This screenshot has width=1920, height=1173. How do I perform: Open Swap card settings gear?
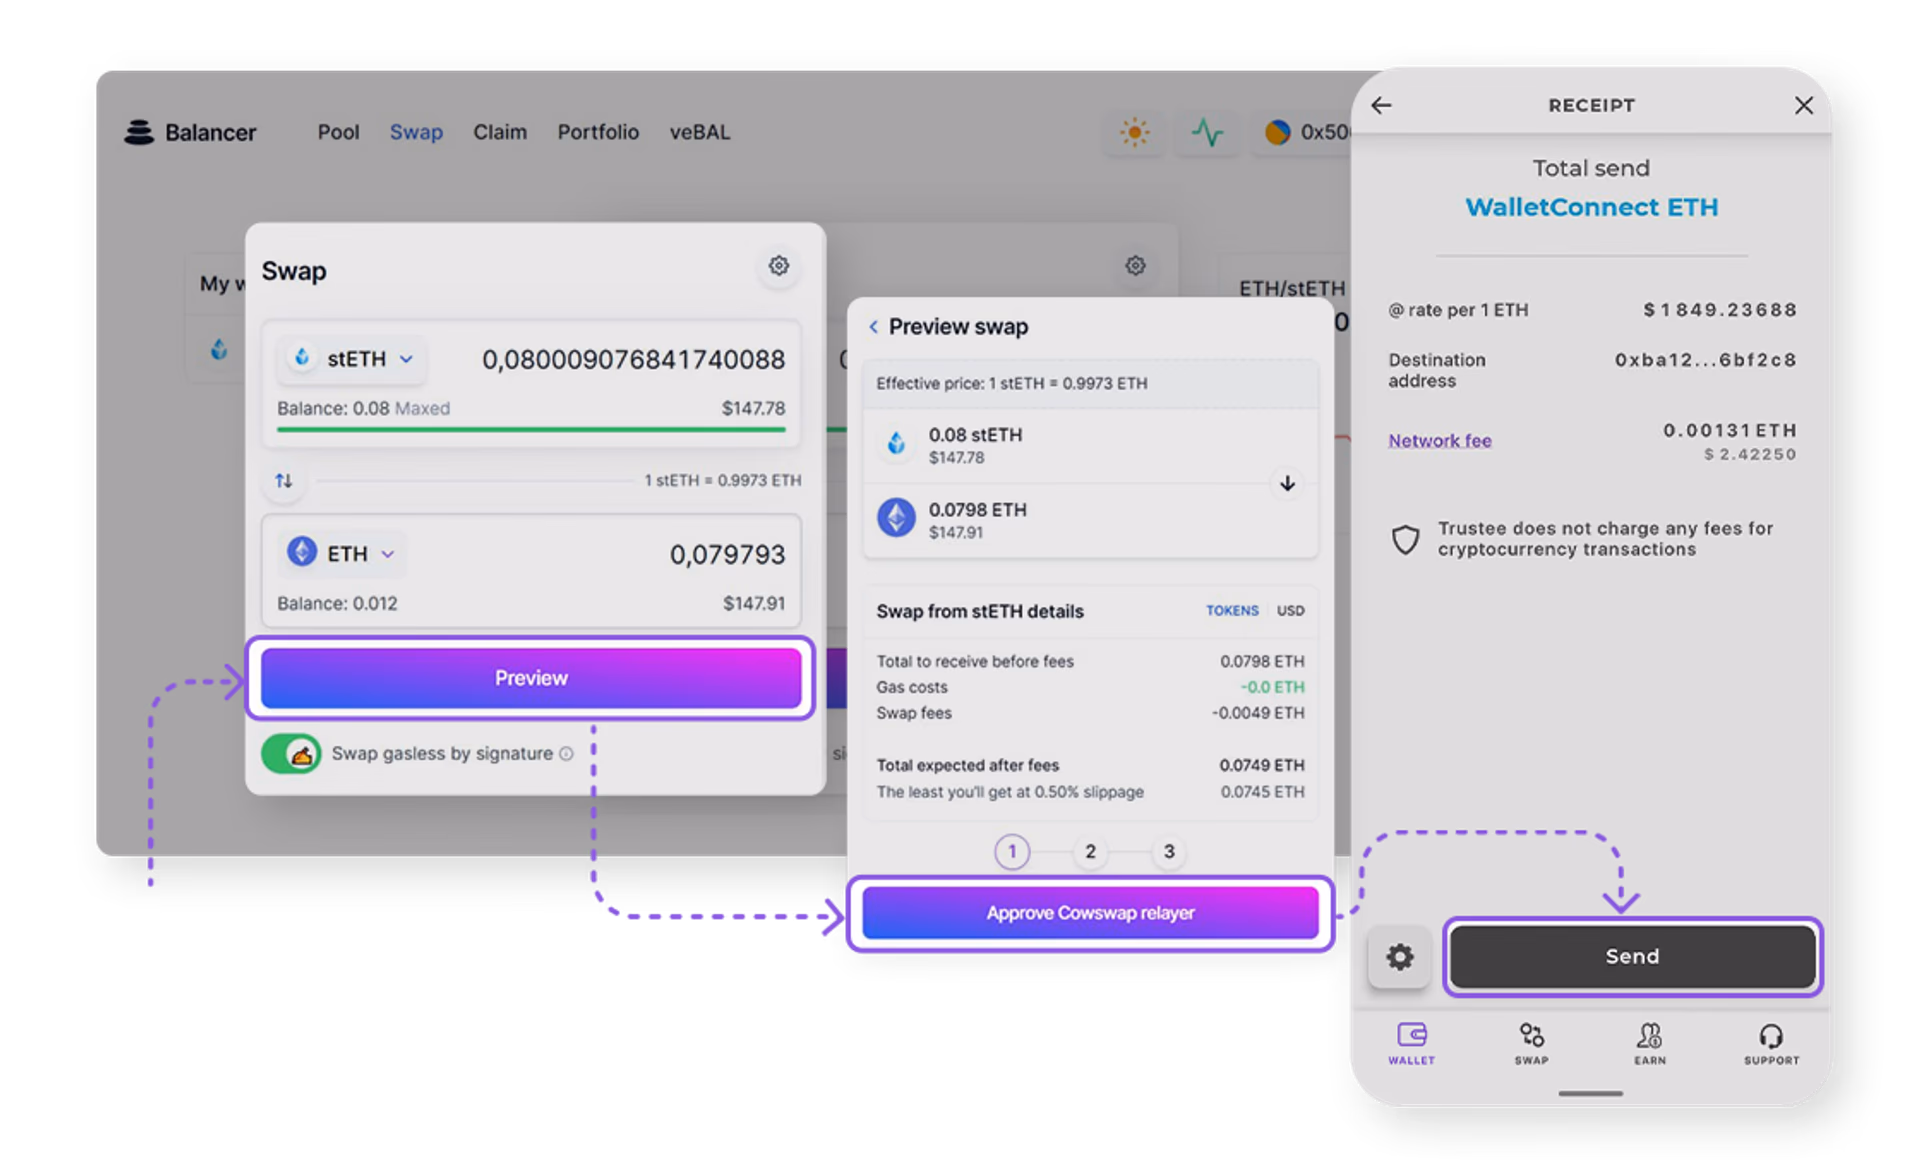pyautogui.click(x=779, y=266)
